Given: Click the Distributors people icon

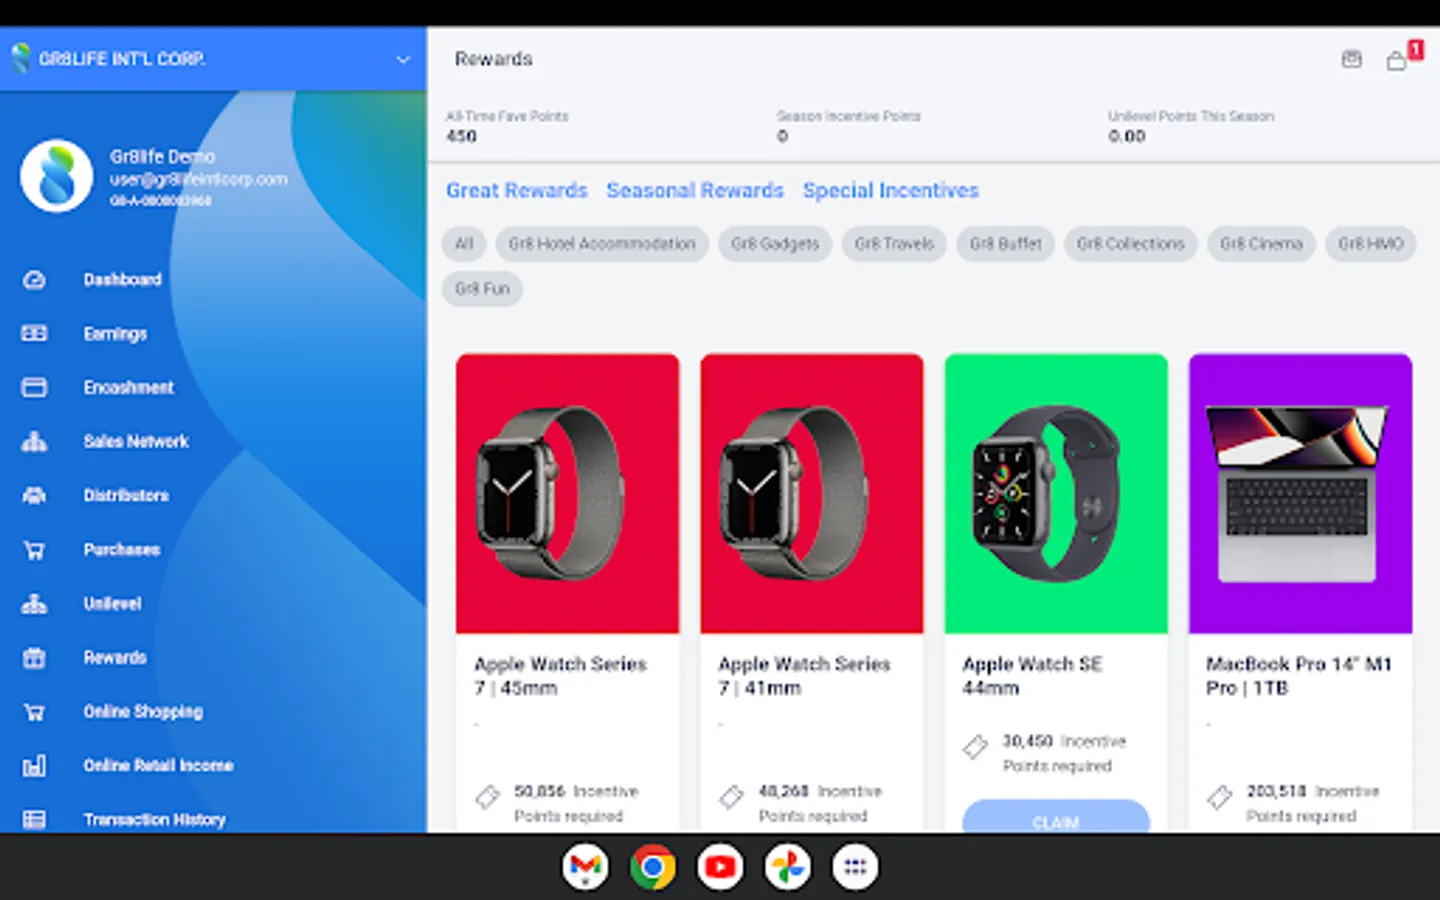Looking at the screenshot, I should (34, 496).
